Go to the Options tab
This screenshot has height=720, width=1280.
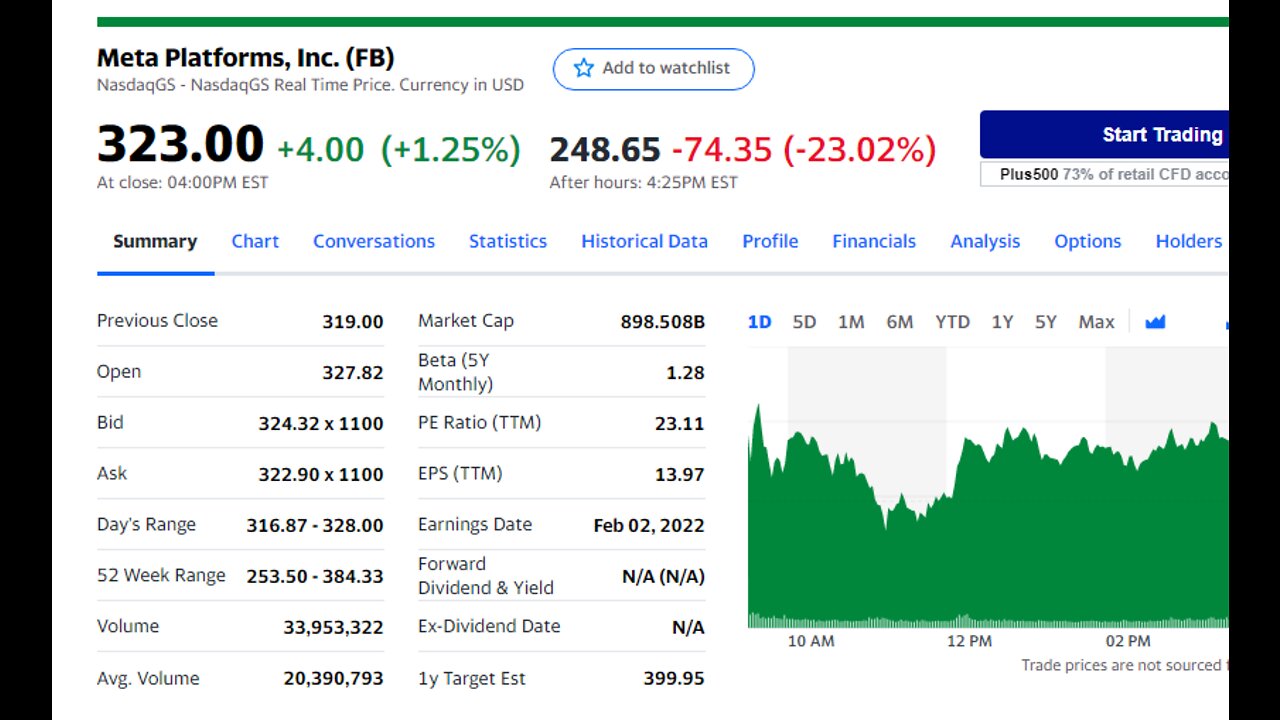click(x=1088, y=241)
